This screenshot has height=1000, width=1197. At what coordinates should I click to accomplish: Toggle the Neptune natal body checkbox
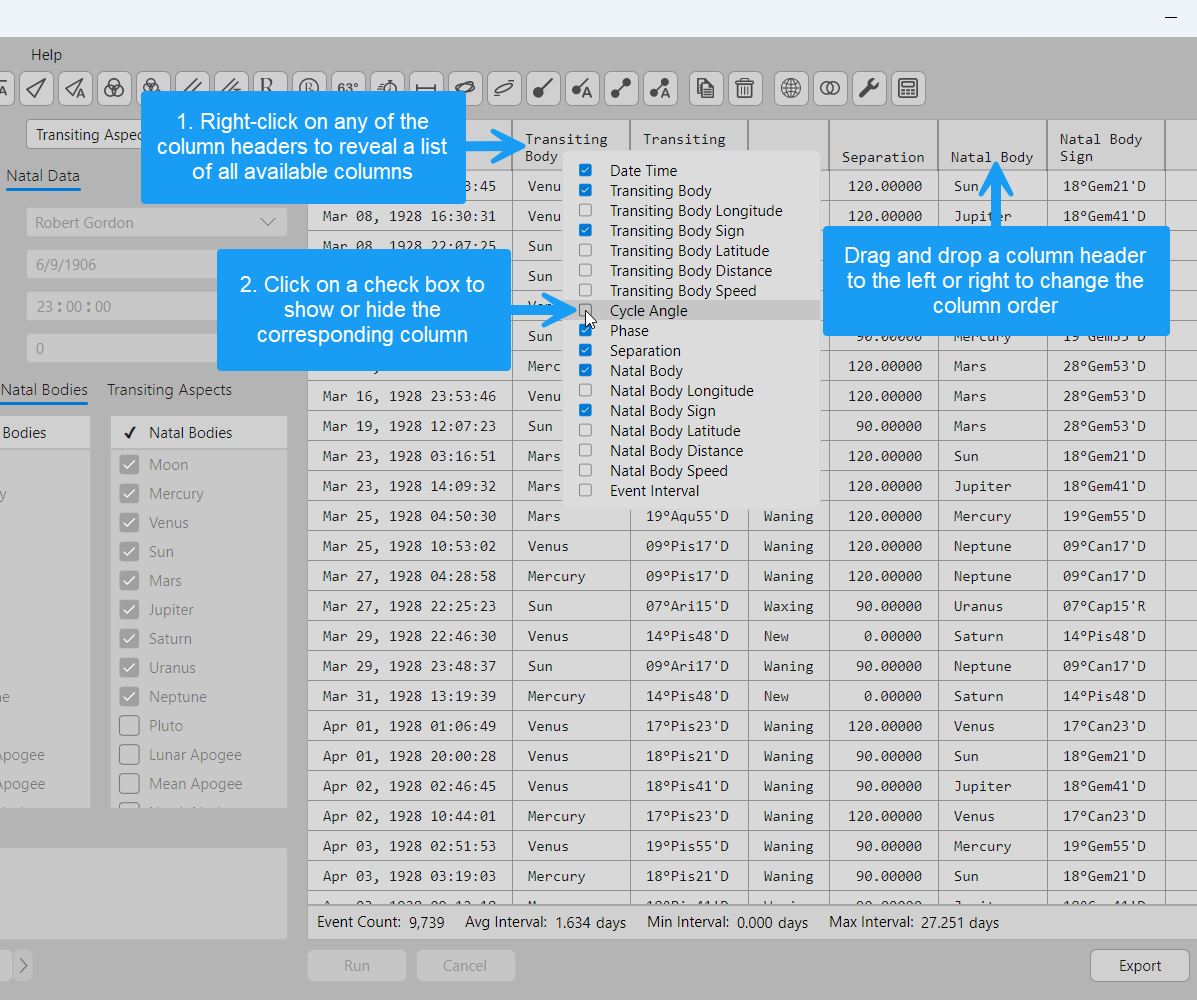coord(129,696)
